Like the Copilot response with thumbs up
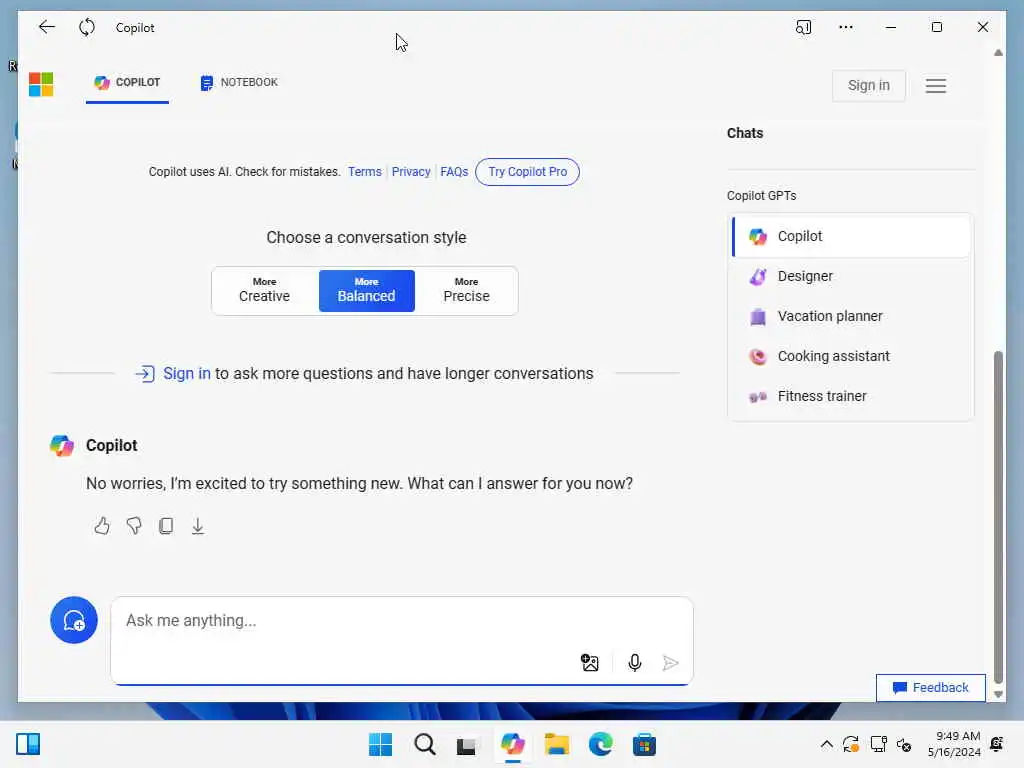Screen dimensions: 1024x768 [x=102, y=526]
